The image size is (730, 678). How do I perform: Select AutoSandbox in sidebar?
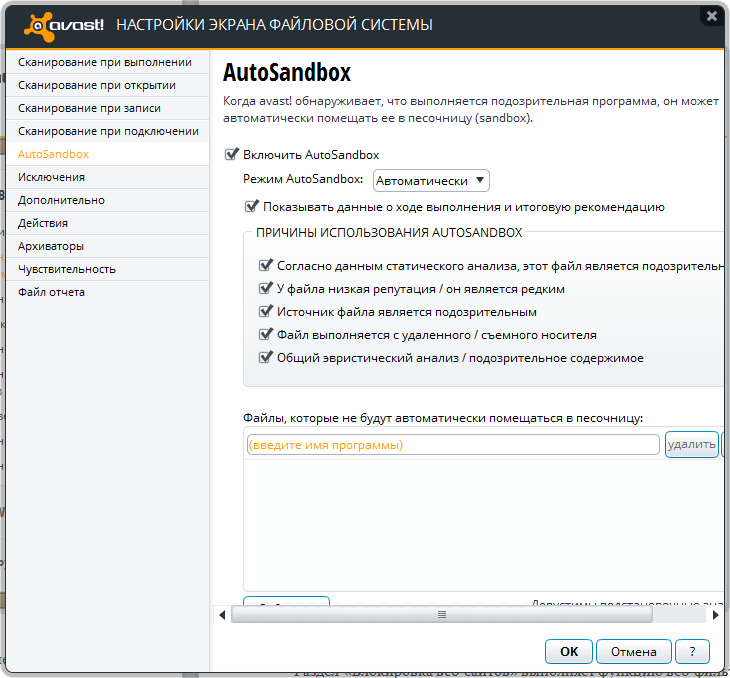point(108,154)
